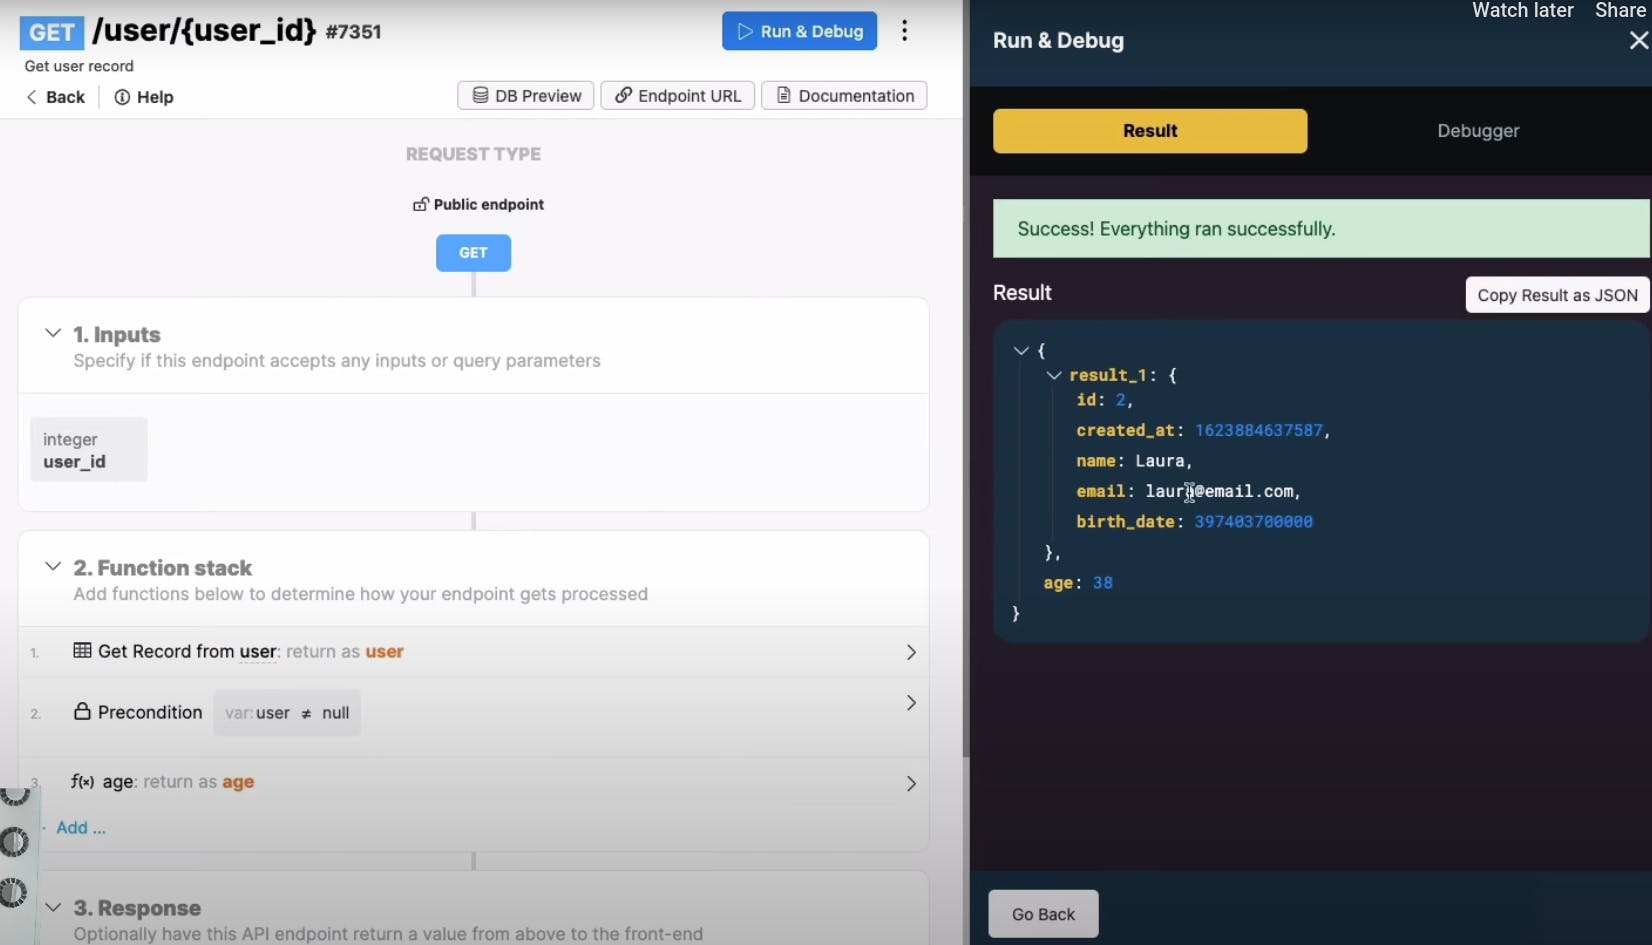Click Add ... to add a function
The width and height of the screenshot is (1652, 945).
click(81, 828)
